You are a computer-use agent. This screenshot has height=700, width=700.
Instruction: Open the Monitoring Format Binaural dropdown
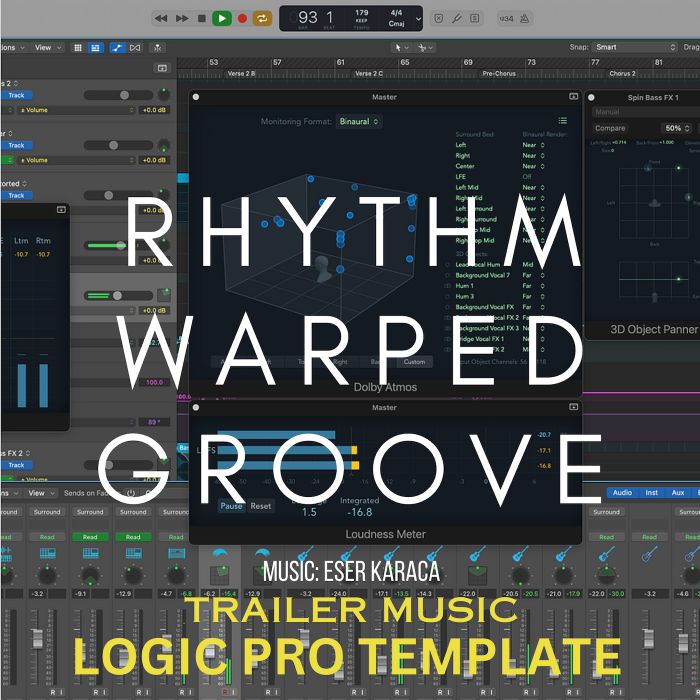[x=358, y=121]
